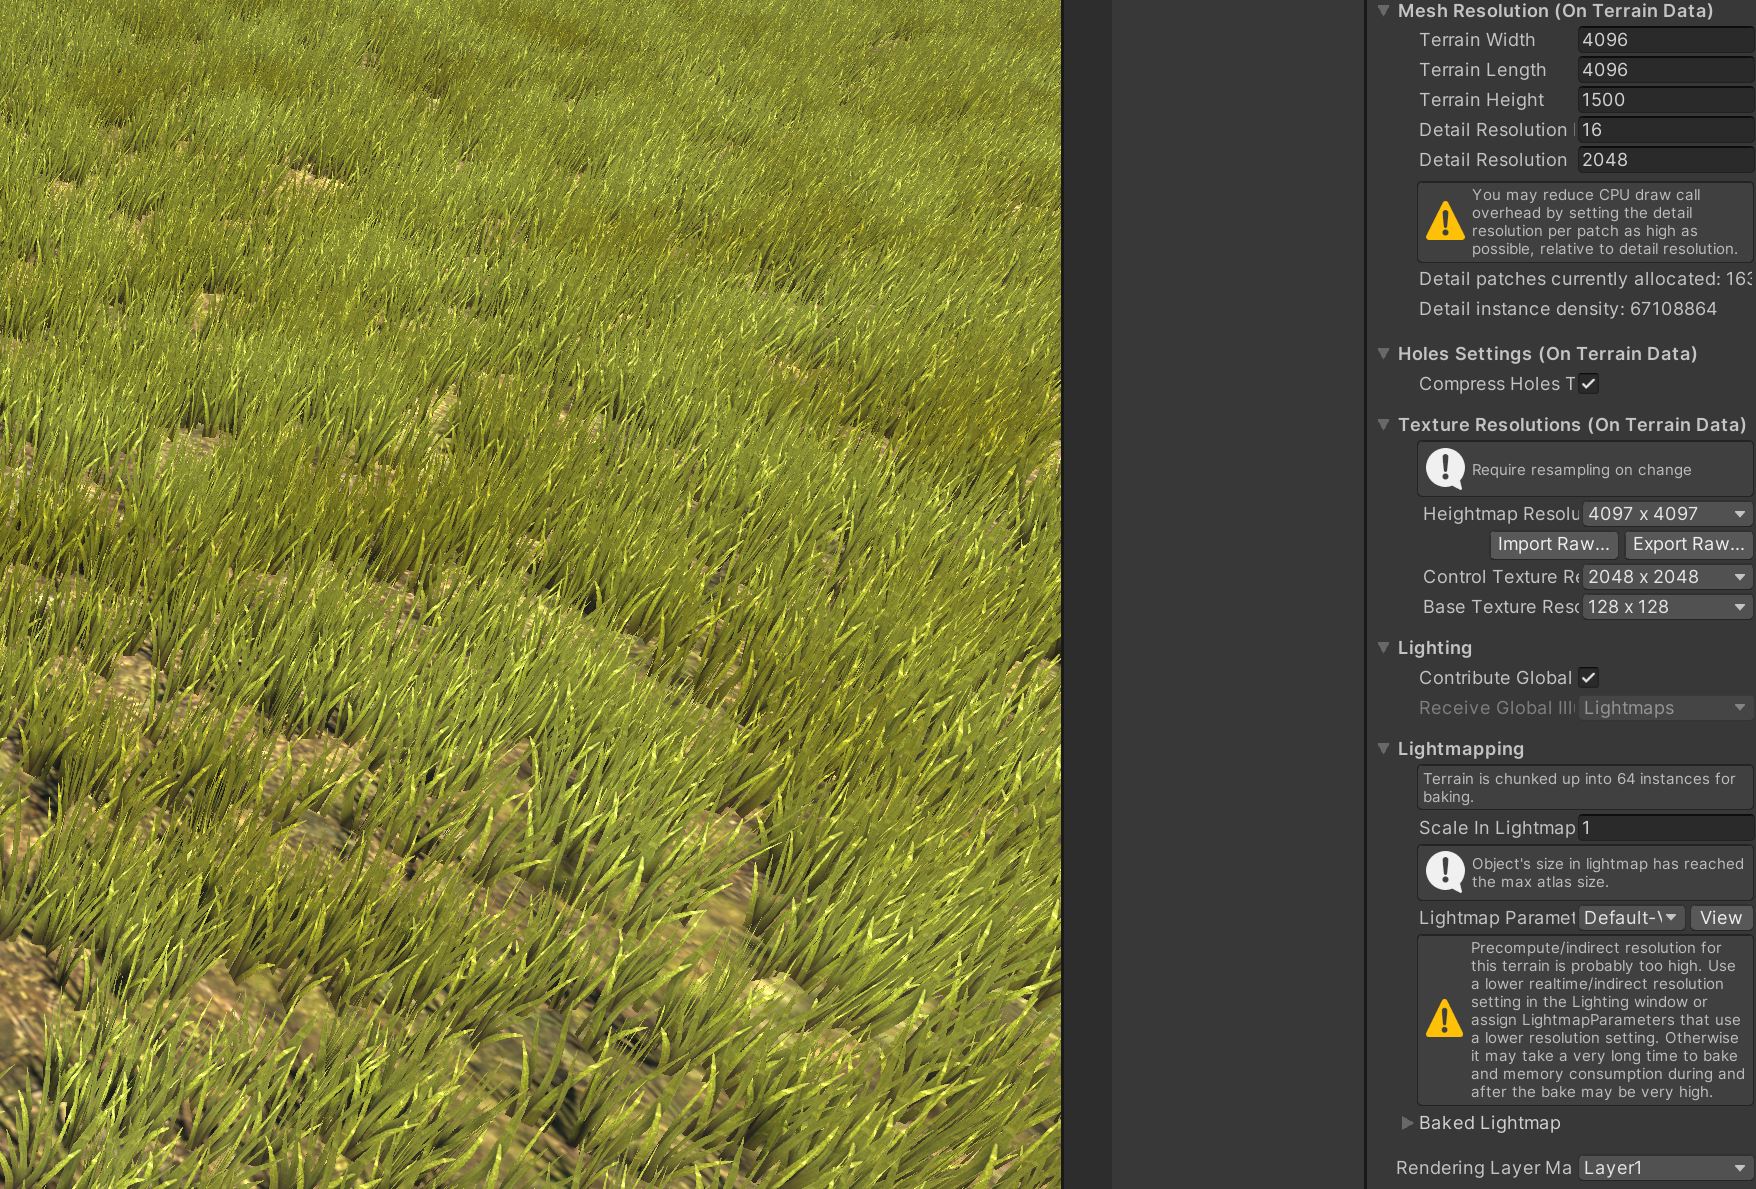
Task: View the Default lightmap parameters
Action: click(x=1721, y=917)
